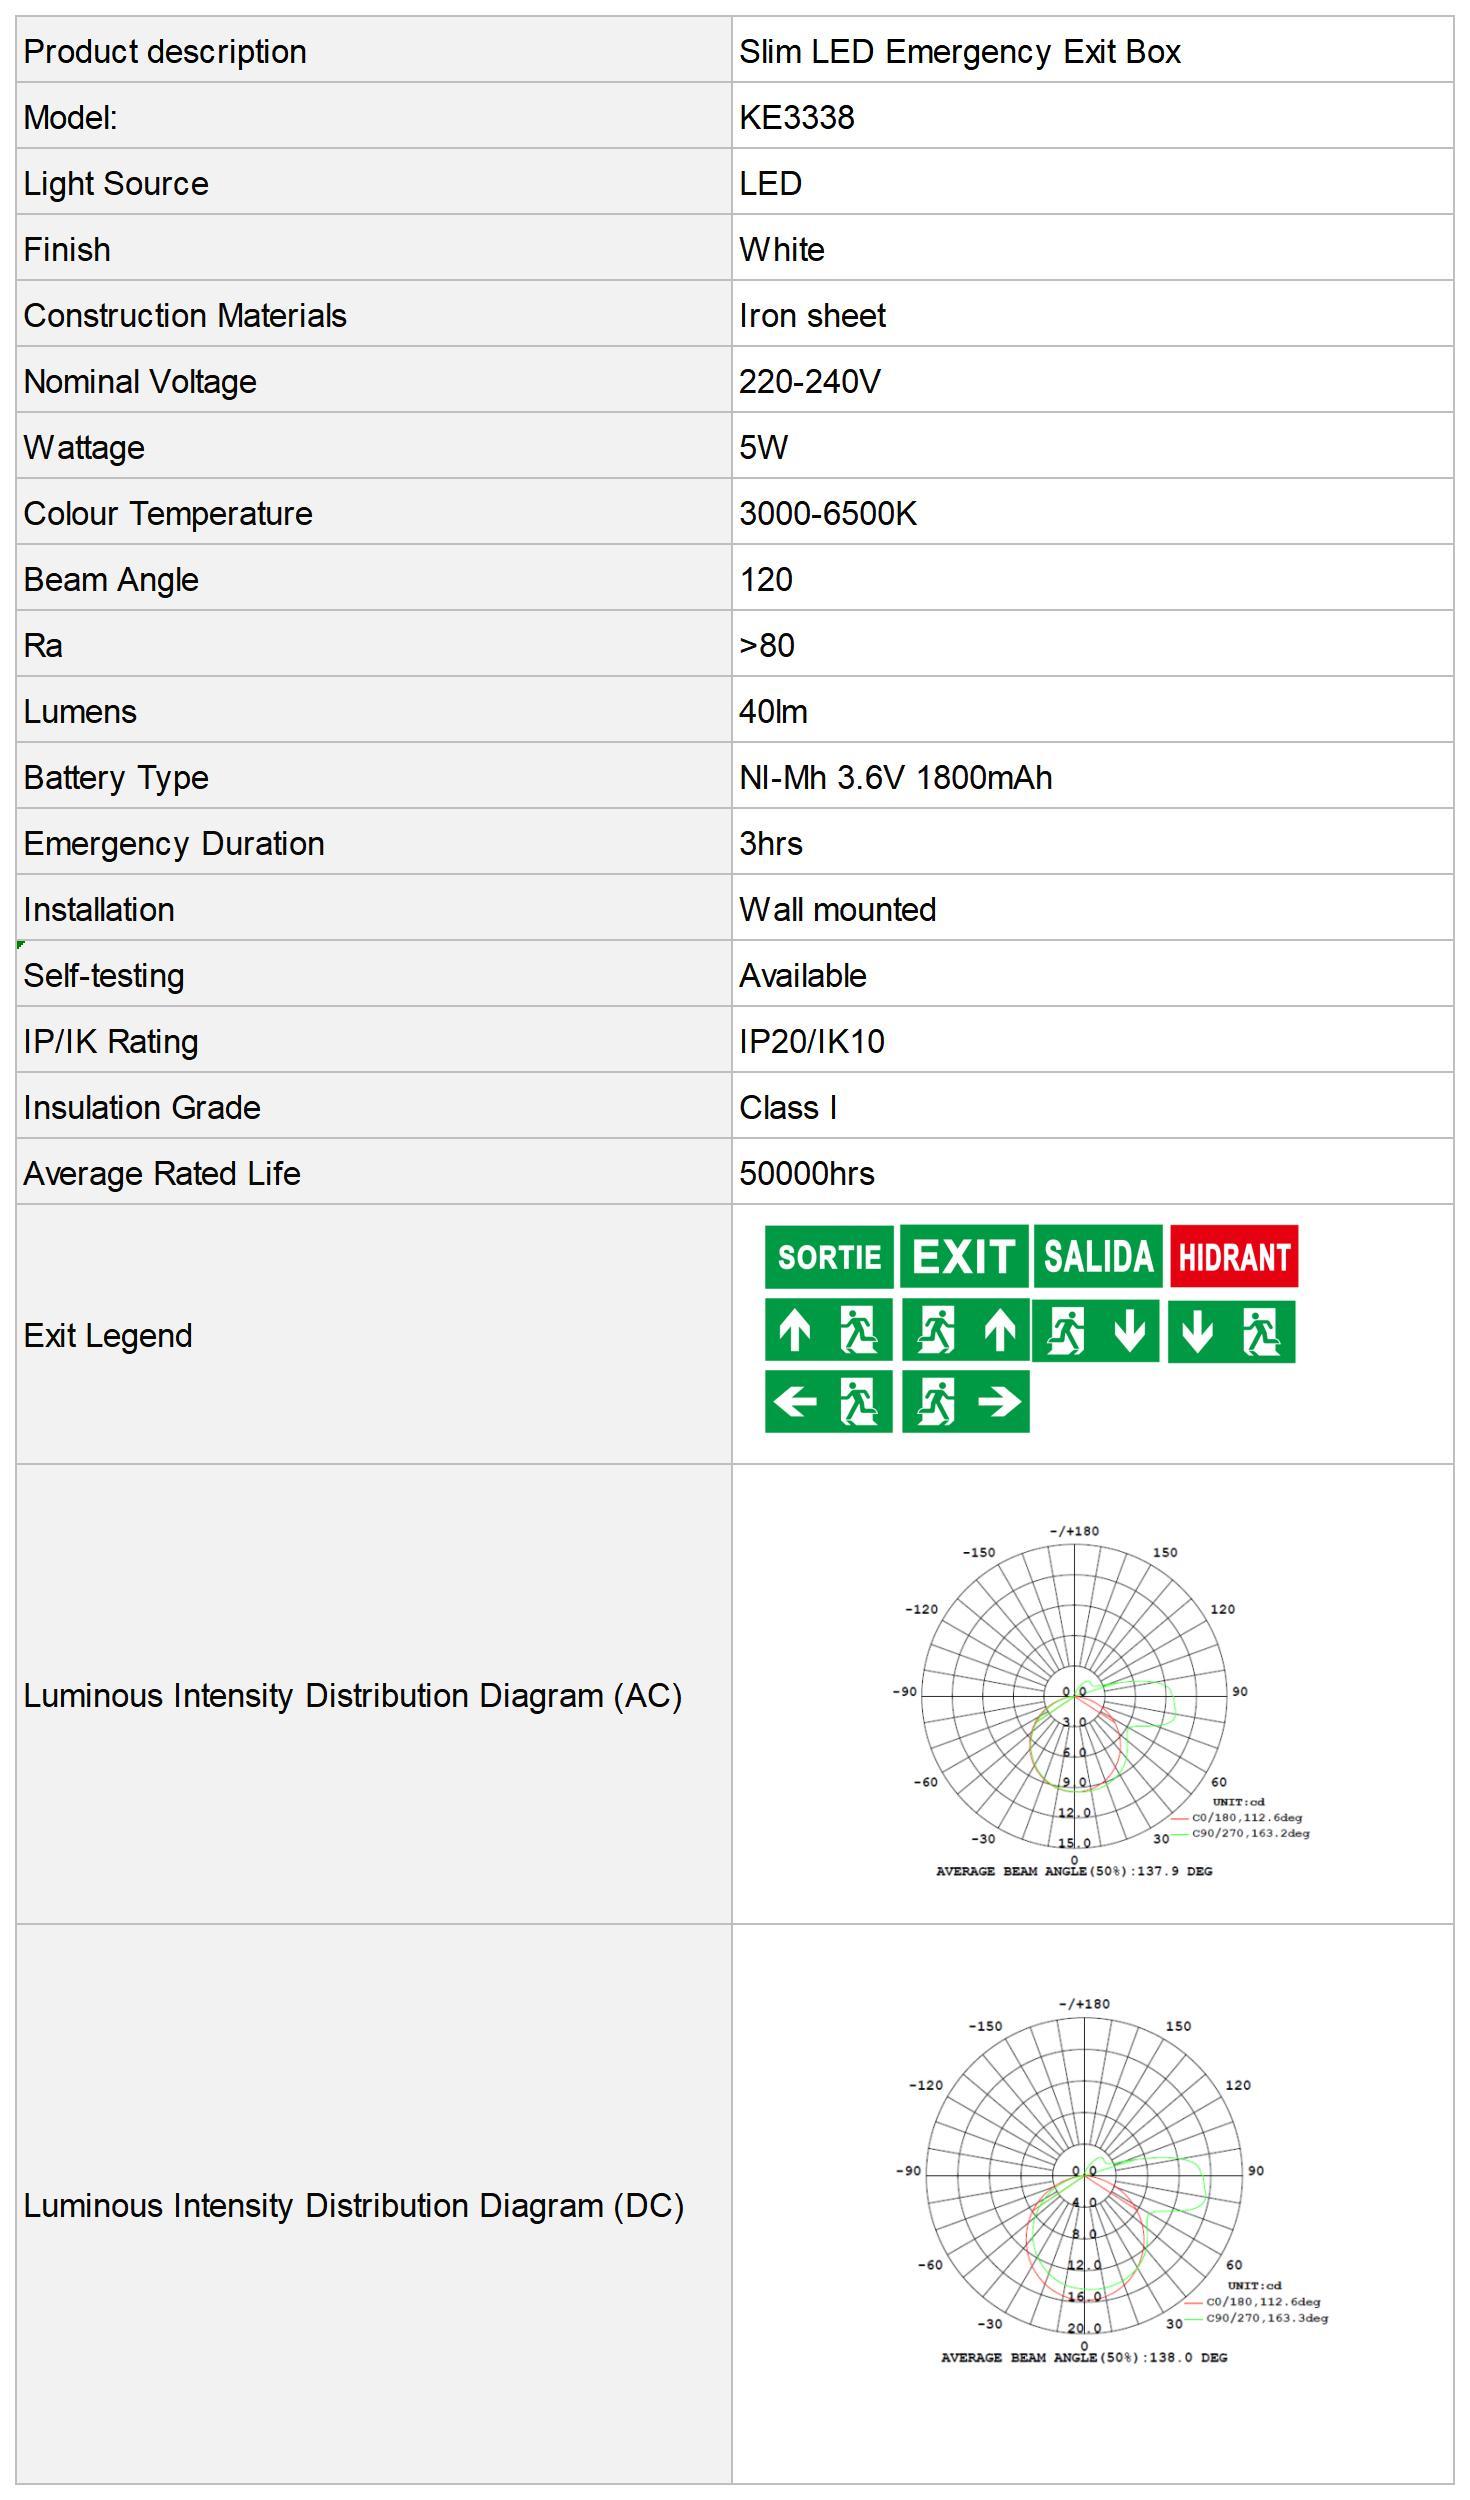Click the 'Colour Temperature' label
The image size is (1470, 2500).
click(x=168, y=513)
